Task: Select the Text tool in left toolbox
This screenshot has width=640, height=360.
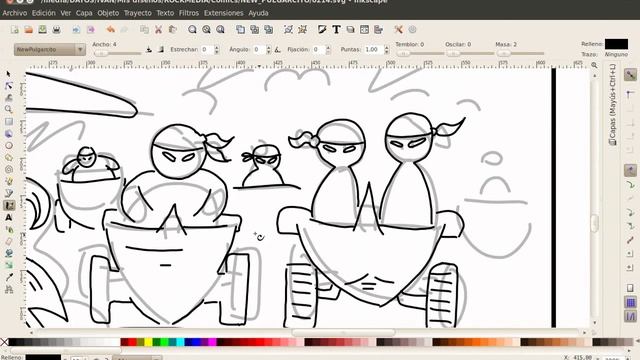Action: [9, 218]
